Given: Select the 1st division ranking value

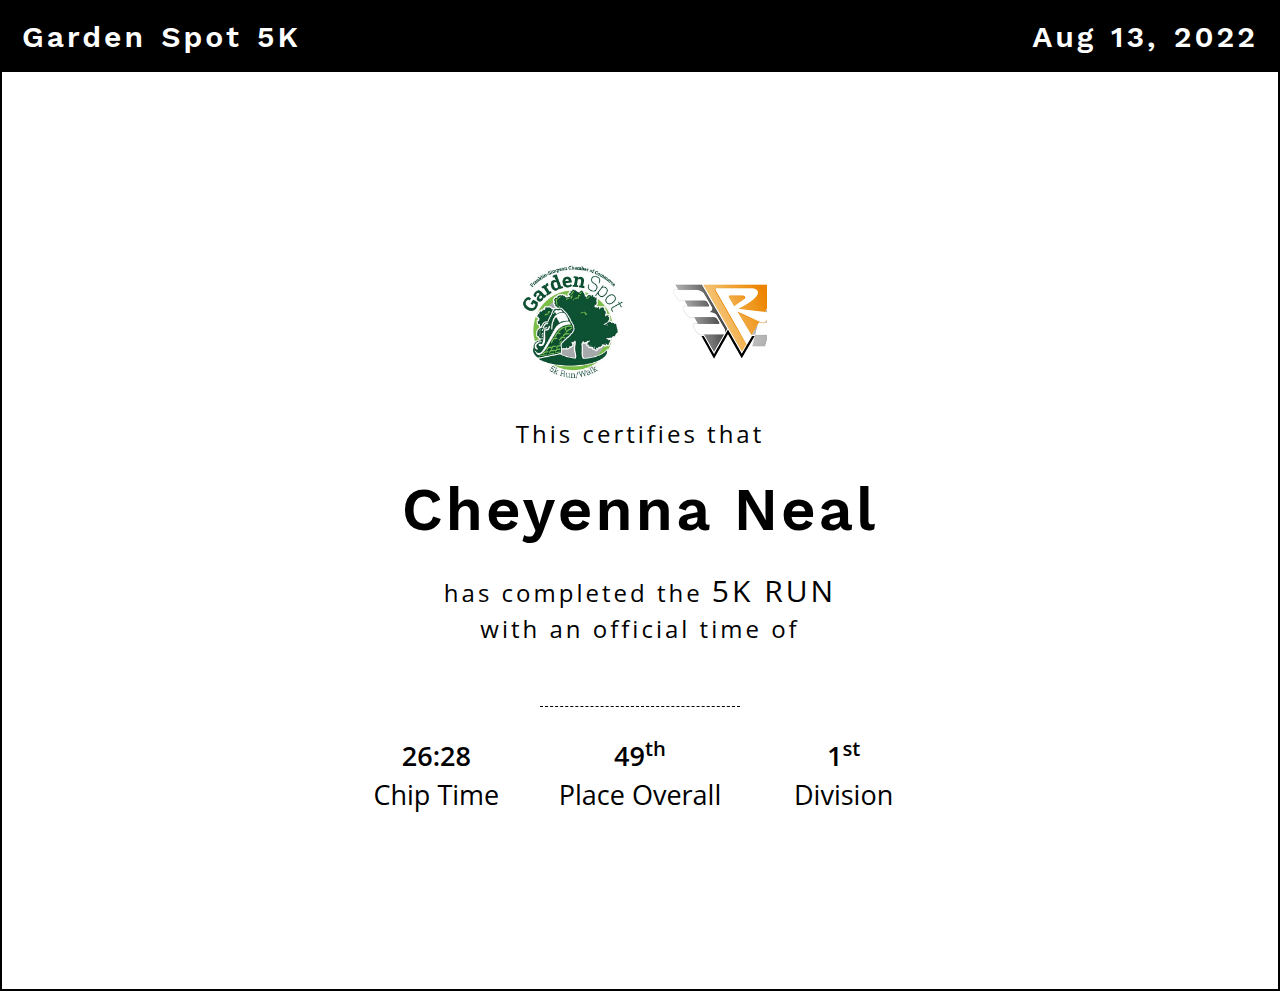Looking at the screenshot, I should [843, 755].
